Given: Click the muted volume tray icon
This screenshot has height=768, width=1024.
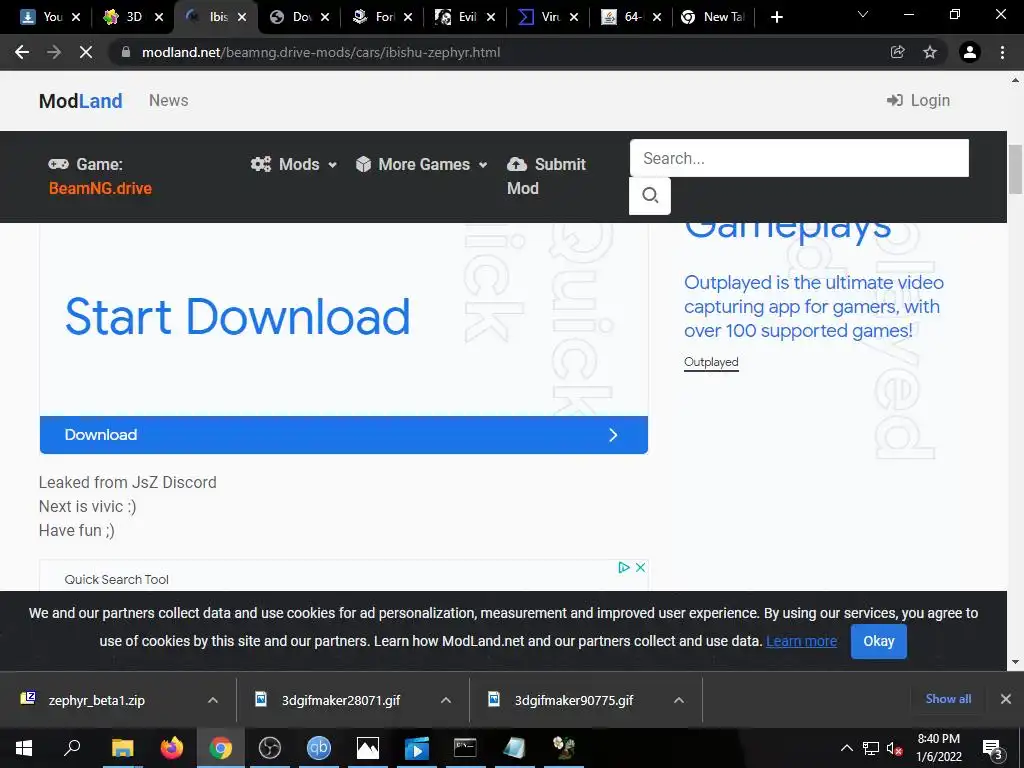Looking at the screenshot, I should [x=895, y=748].
